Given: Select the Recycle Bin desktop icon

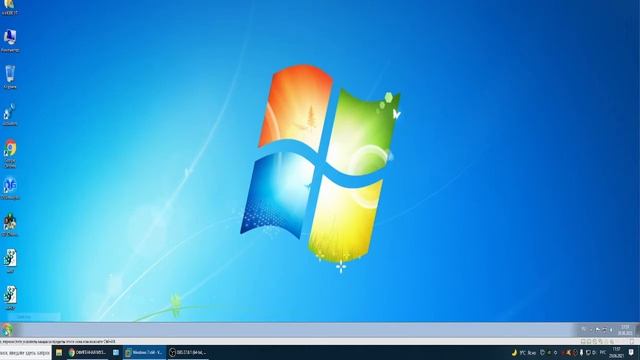Looking at the screenshot, I should 10,77.
